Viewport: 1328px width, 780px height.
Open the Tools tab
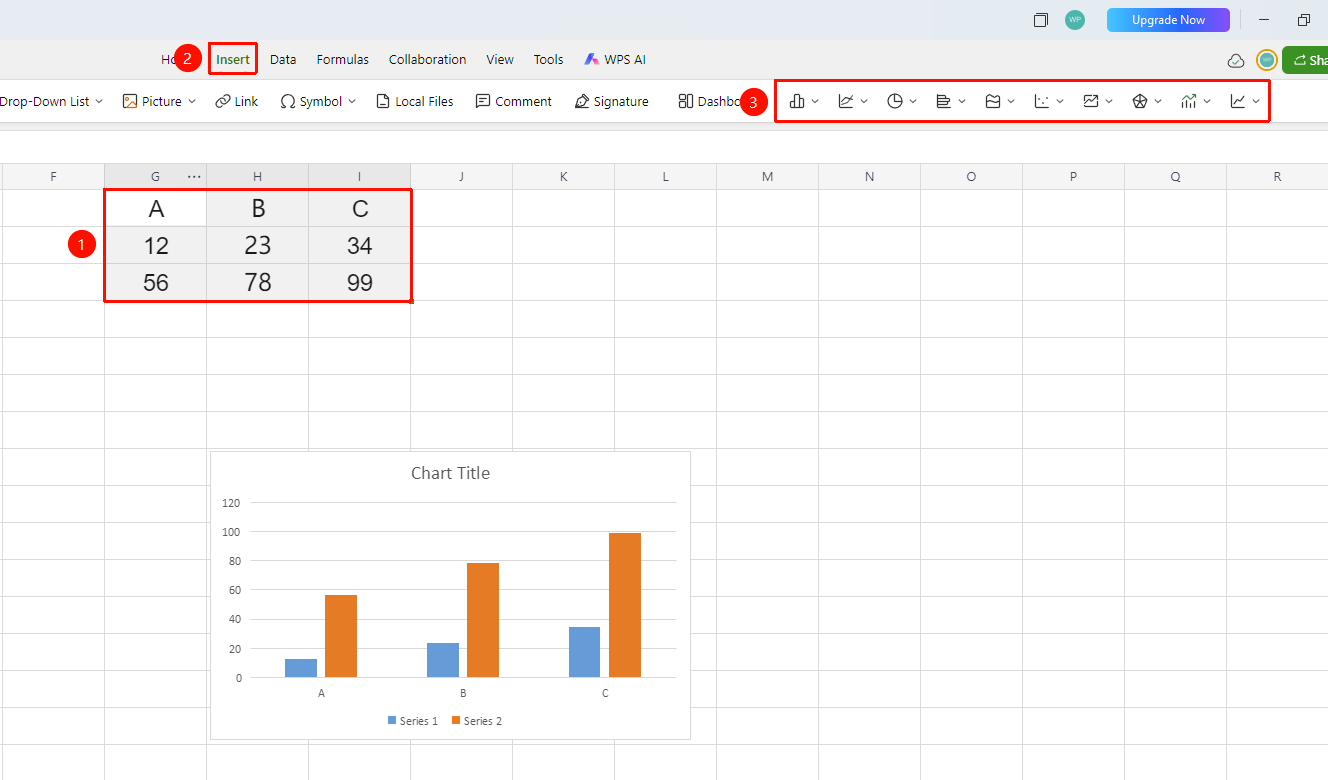tap(549, 60)
